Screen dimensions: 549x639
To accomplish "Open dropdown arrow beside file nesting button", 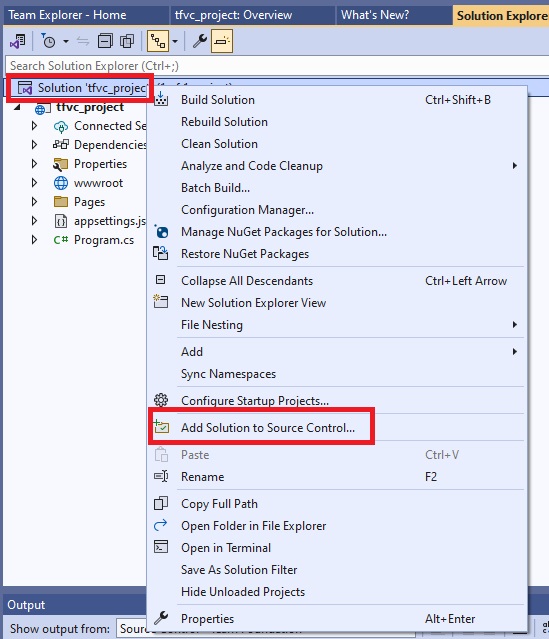I will click(x=175, y=41).
